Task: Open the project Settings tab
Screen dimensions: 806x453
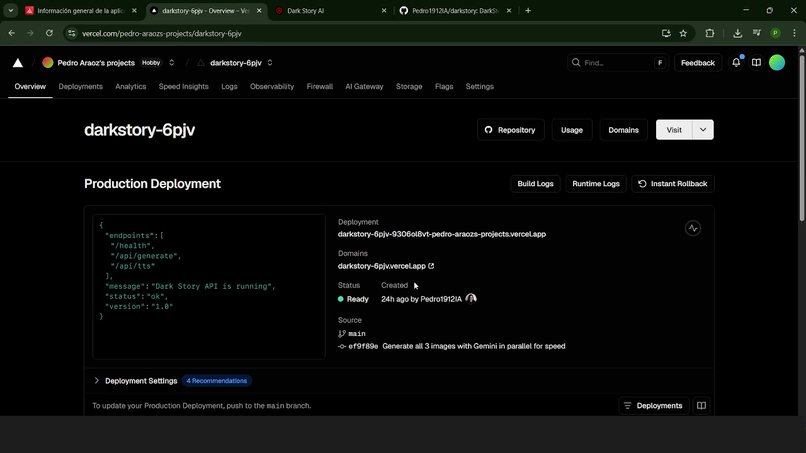Action: (x=480, y=86)
